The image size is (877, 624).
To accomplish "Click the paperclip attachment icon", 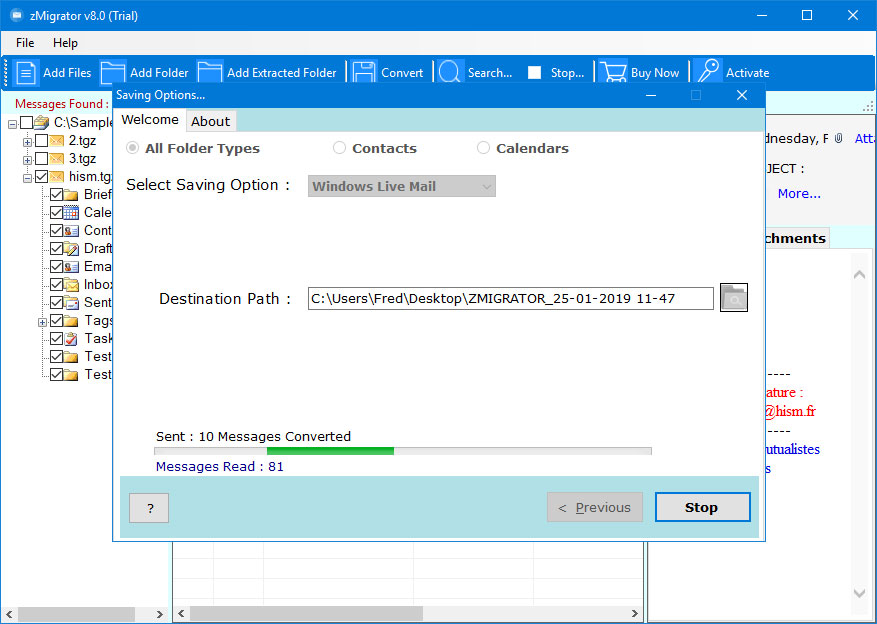I will tap(838, 138).
